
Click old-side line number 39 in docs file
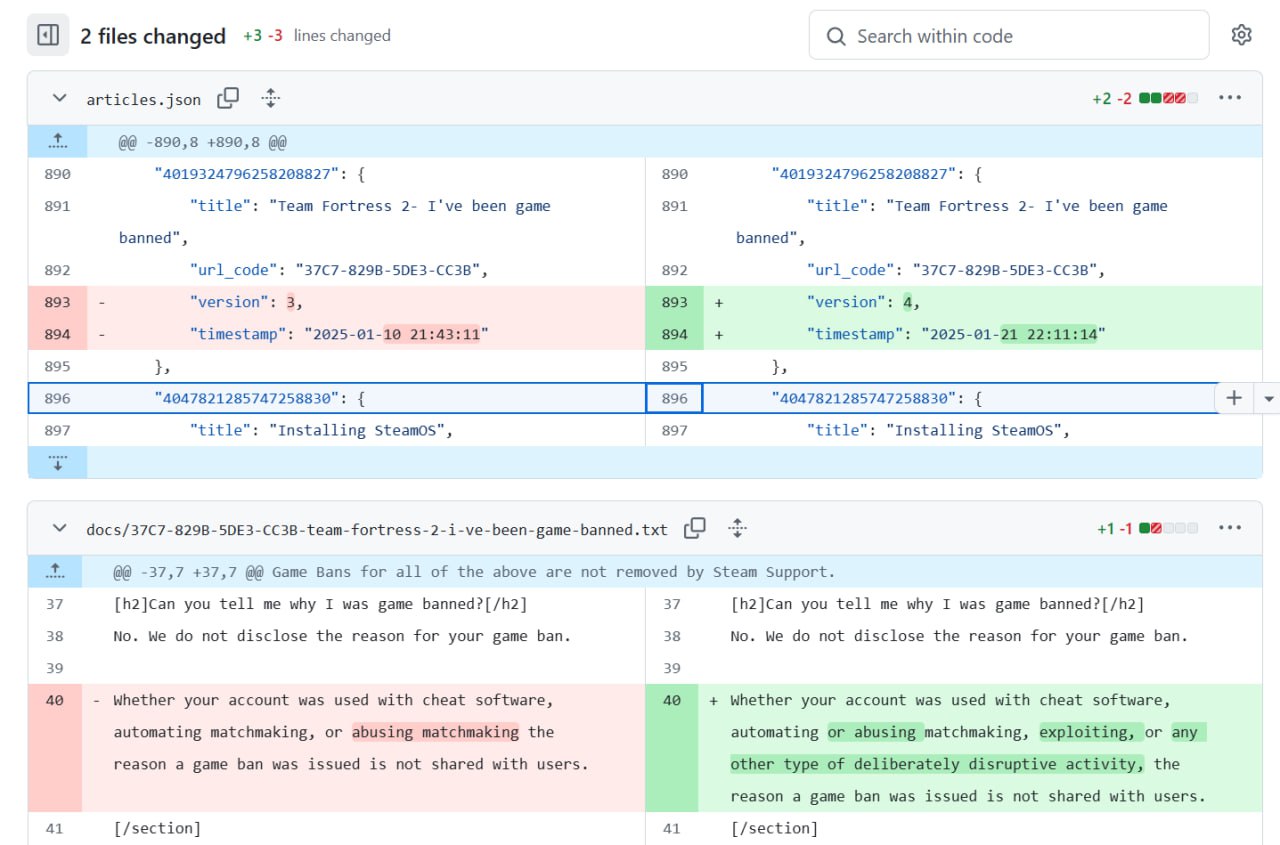[x=54, y=668]
